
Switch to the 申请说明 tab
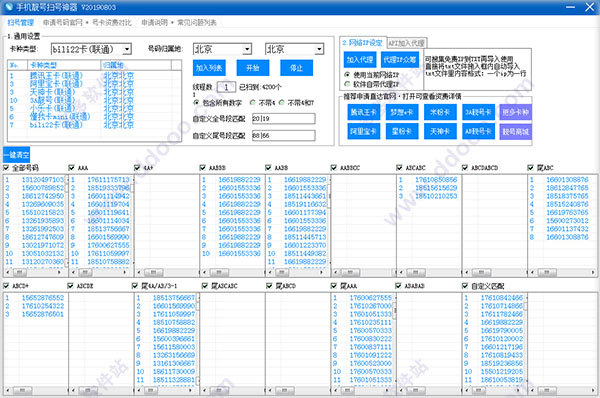point(155,23)
